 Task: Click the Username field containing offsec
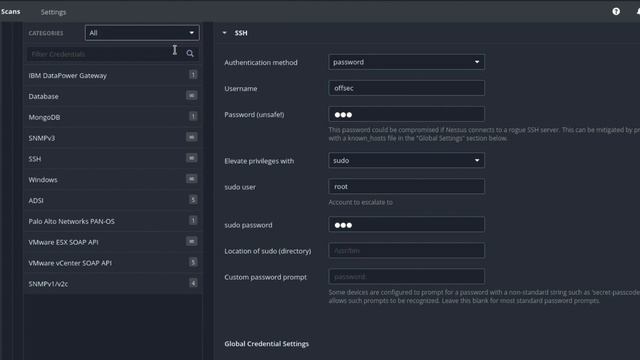tap(406, 88)
